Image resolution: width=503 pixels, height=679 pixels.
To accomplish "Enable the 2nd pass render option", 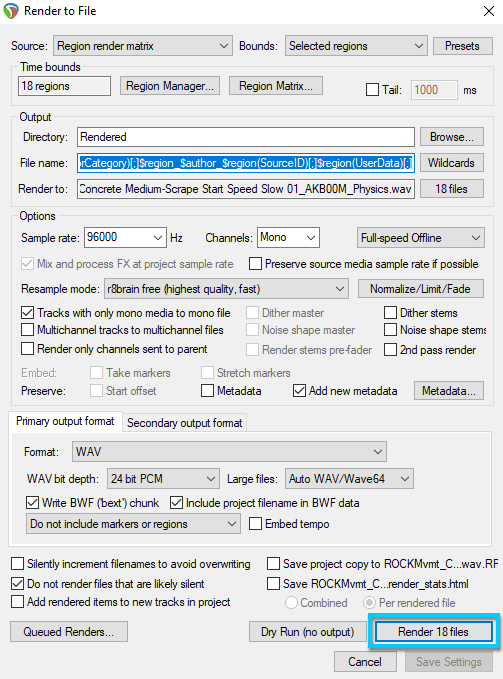I will pos(390,349).
